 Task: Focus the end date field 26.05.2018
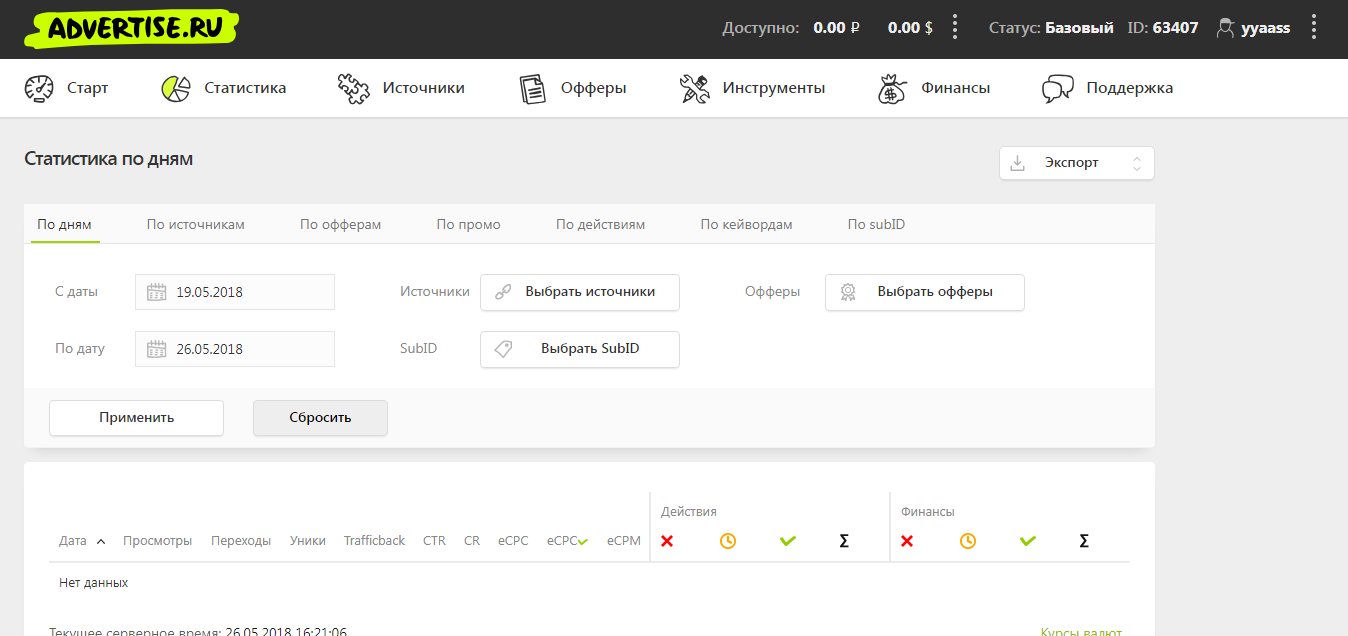pos(235,349)
